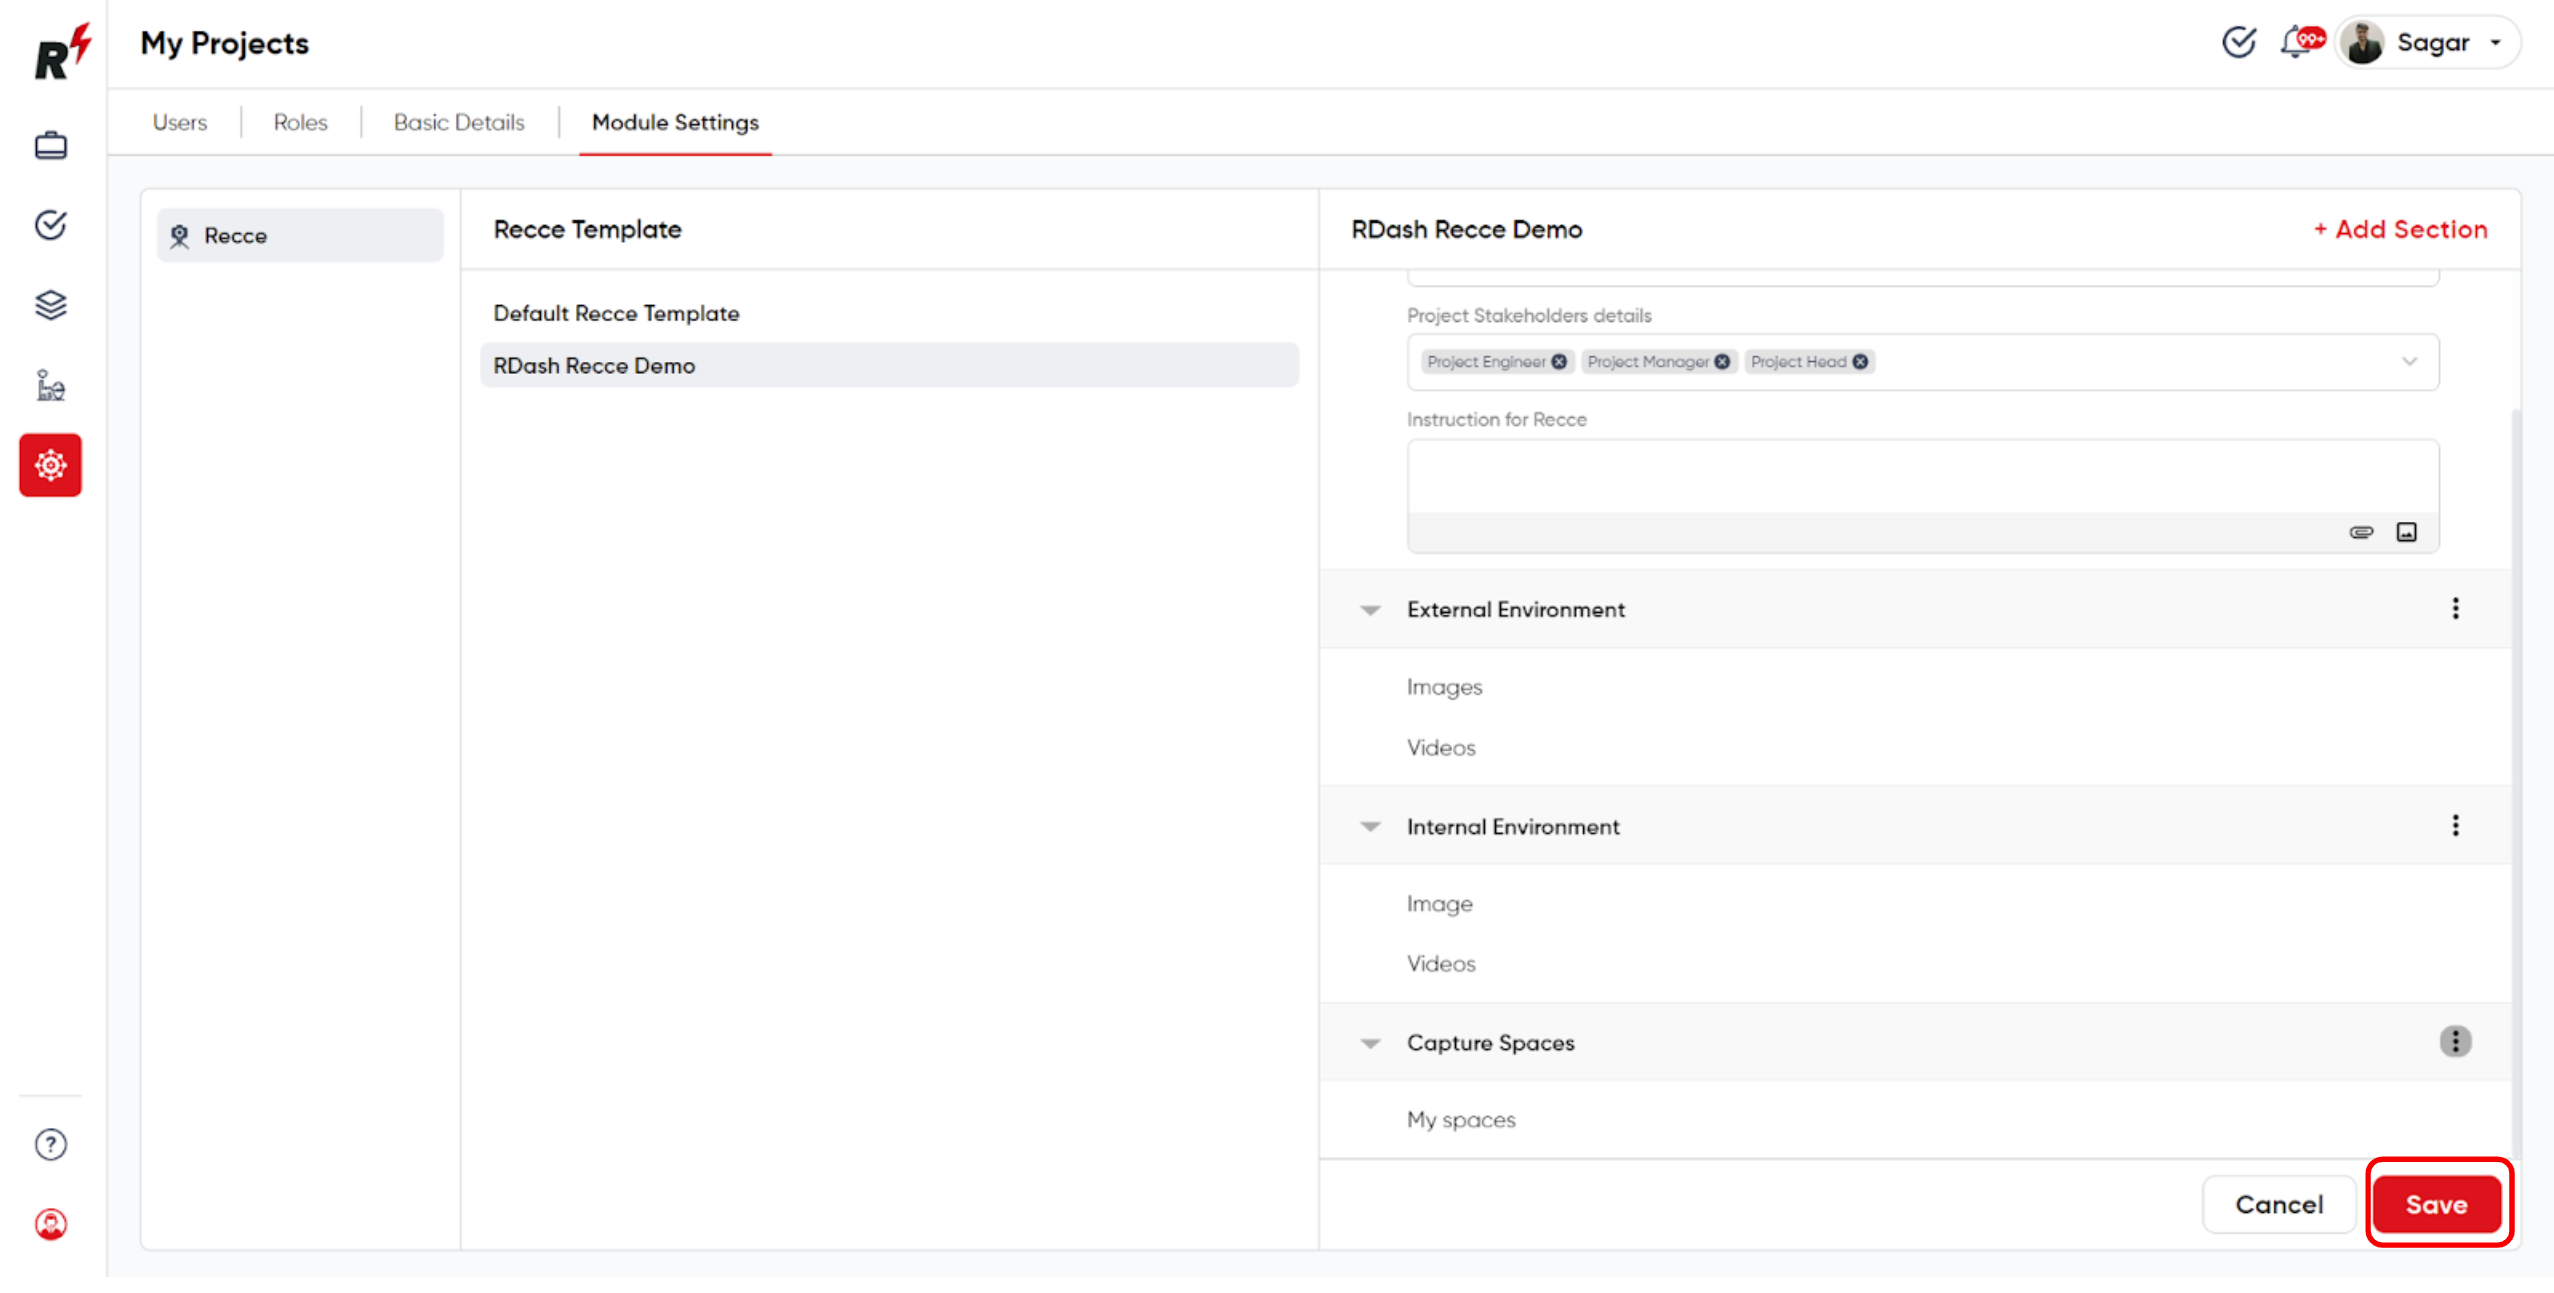
Task: Switch to the Module Settings tab
Action: pyautogui.click(x=675, y=122)
